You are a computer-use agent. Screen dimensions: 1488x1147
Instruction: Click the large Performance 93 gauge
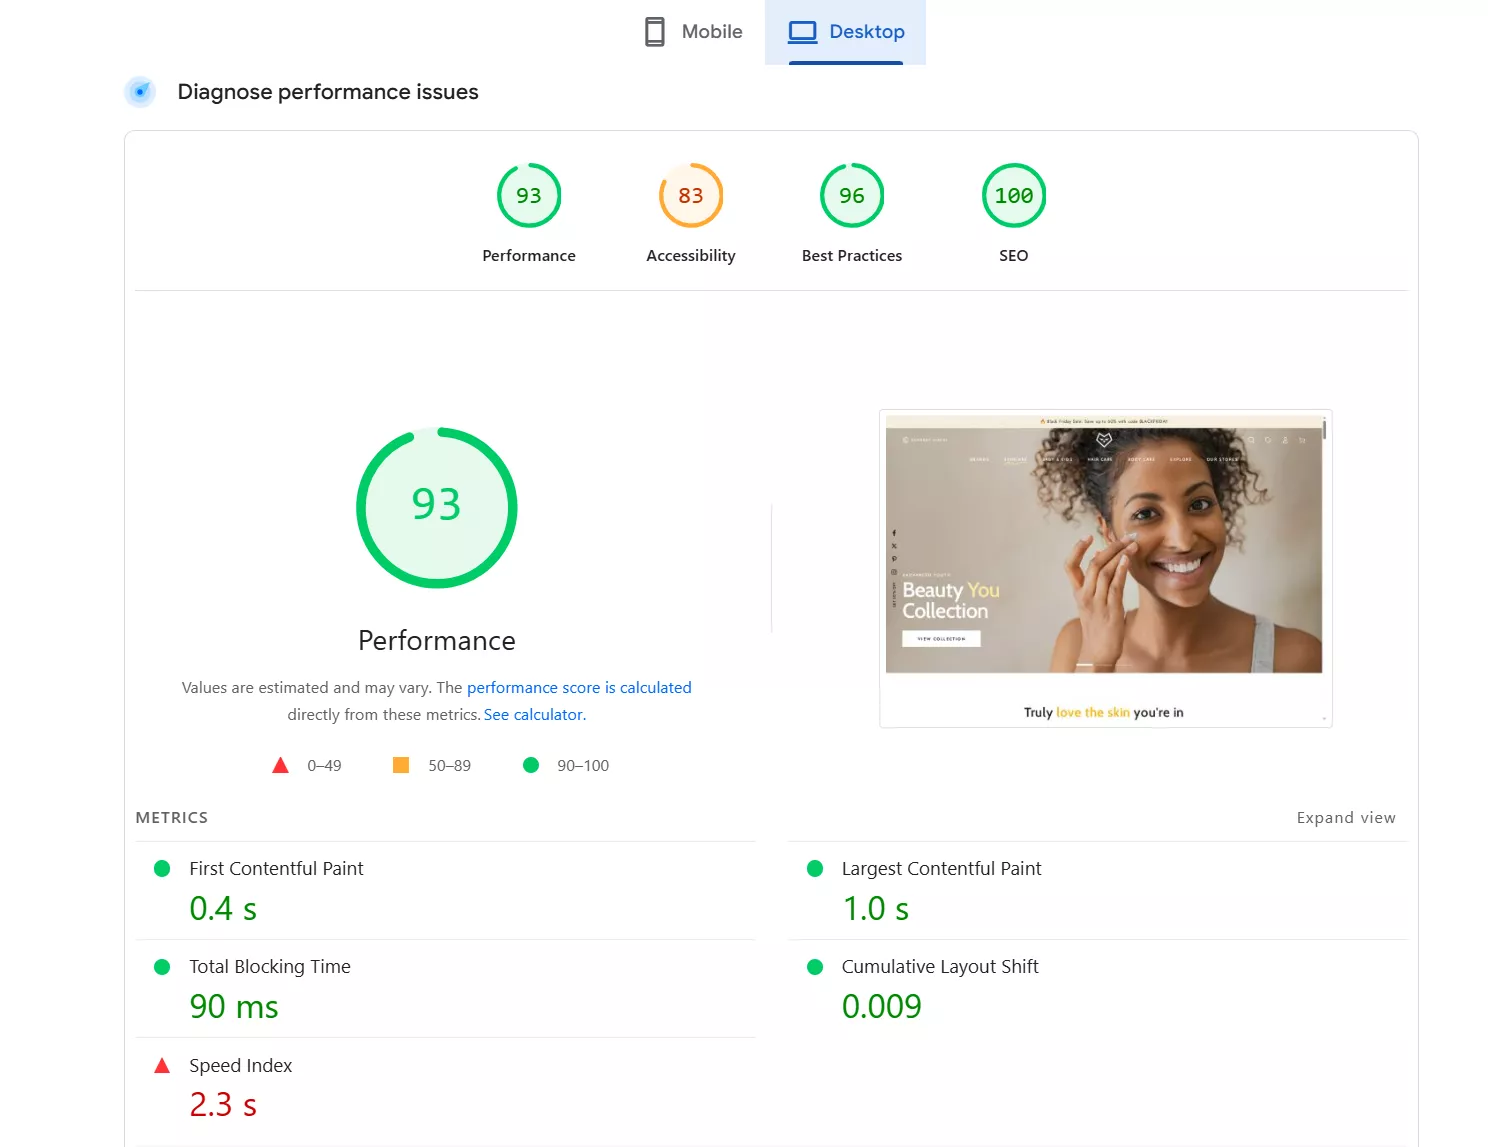[x=437, y=508]
